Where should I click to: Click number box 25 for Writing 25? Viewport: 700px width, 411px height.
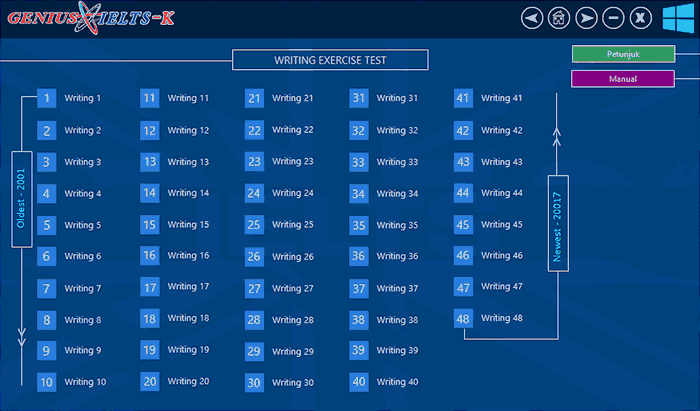click(254, 225)
